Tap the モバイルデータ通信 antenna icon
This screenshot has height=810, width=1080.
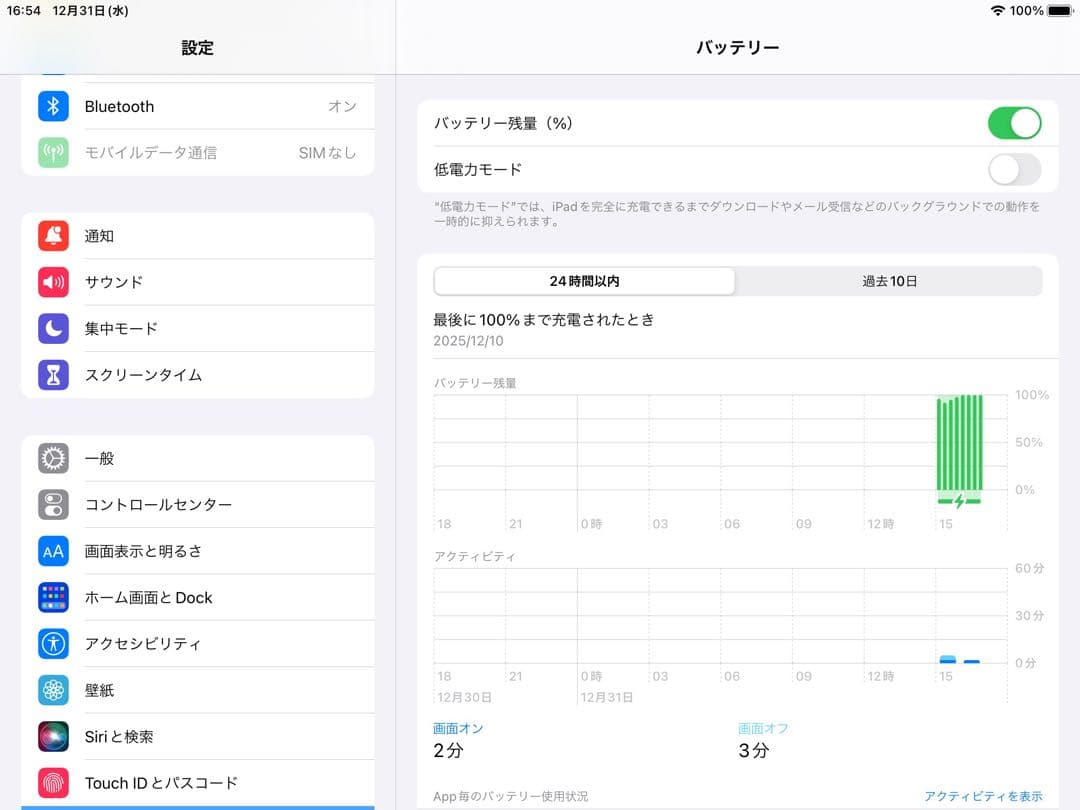[53, 152]
